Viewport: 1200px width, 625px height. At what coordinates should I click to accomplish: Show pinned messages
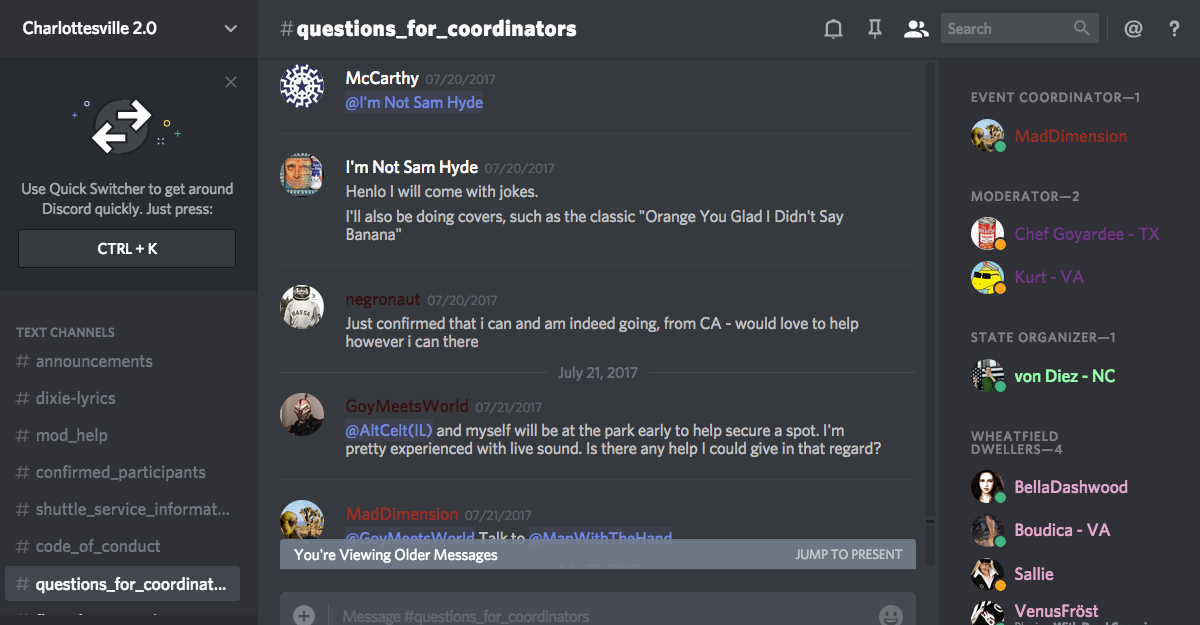click(875, 29)
